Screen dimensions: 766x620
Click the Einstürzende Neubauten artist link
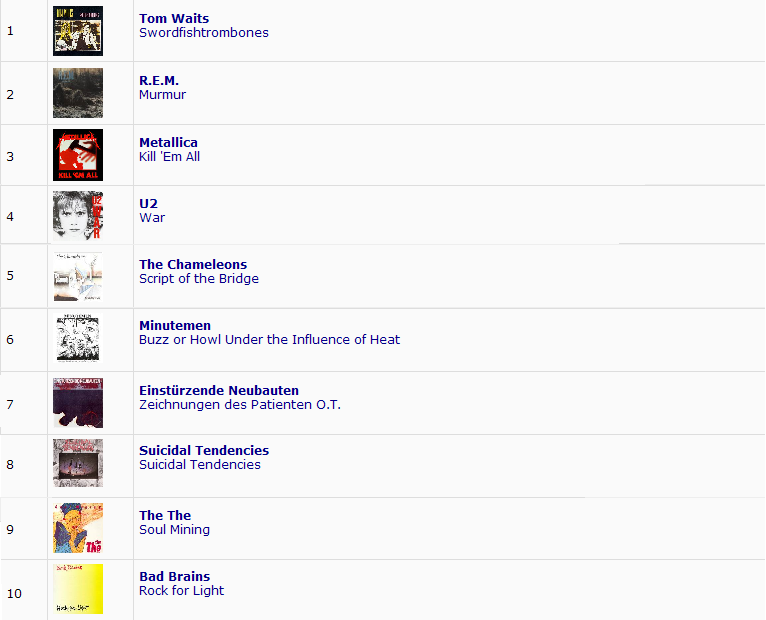(219, 391)
